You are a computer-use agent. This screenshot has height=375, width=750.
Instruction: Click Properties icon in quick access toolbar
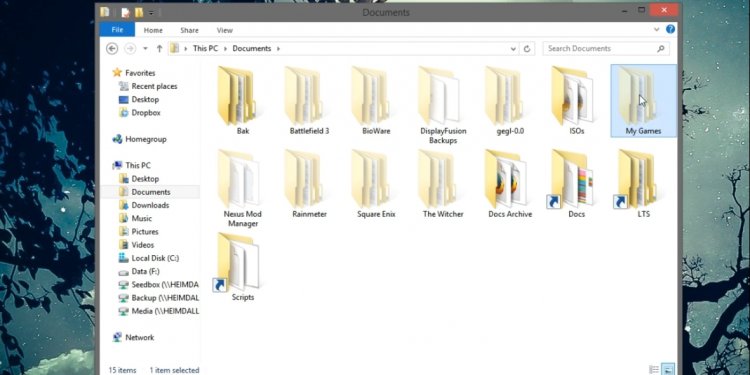[x=125, y=12]
